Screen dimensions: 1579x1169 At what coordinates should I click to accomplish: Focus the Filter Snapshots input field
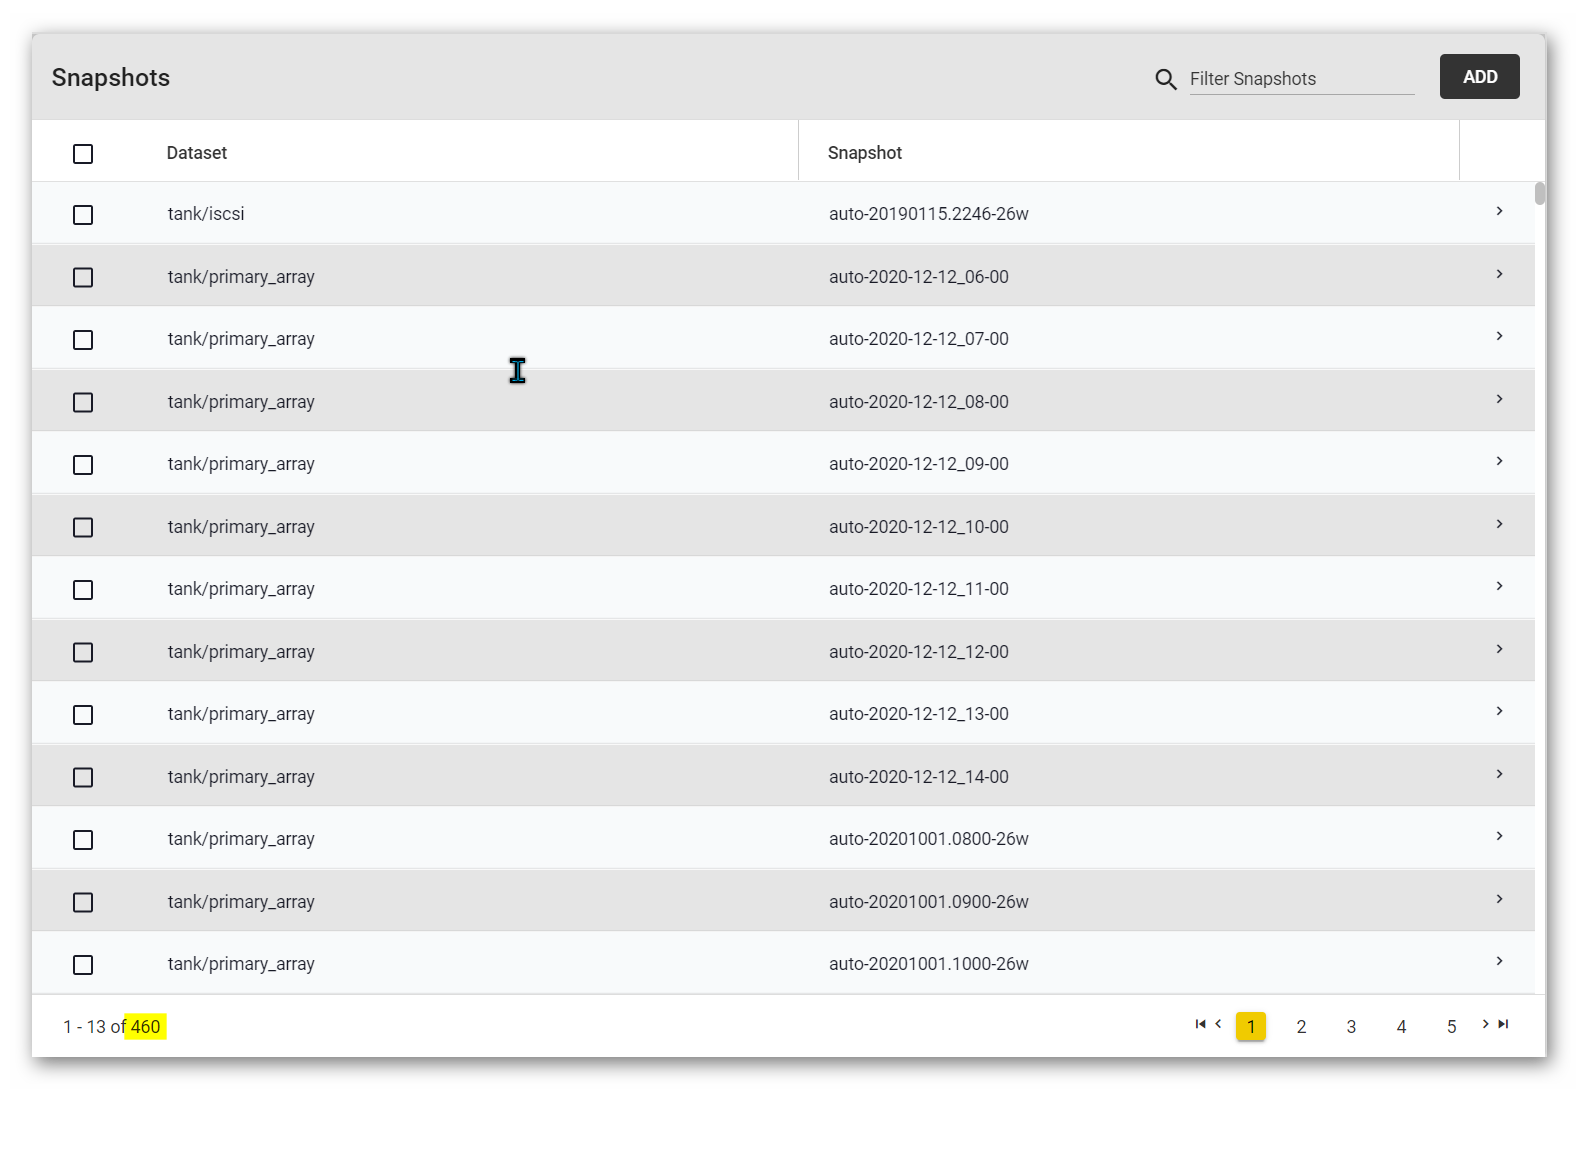click(x=1302, y=79)
